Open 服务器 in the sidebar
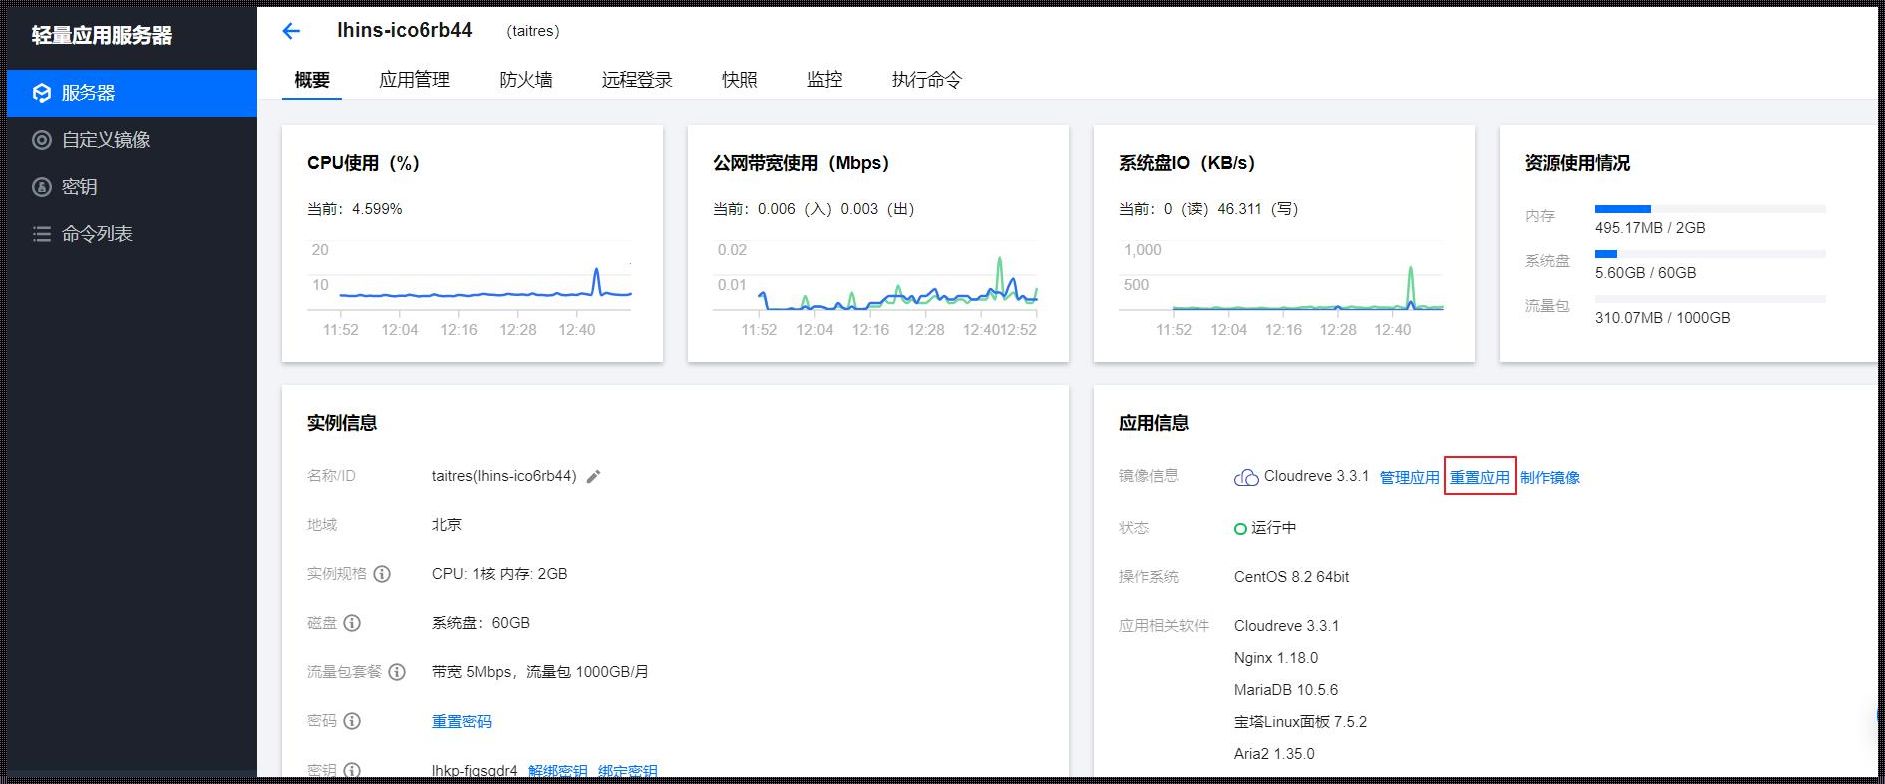Viewport: 1885px width, 784px height. [x=132, y=93]
